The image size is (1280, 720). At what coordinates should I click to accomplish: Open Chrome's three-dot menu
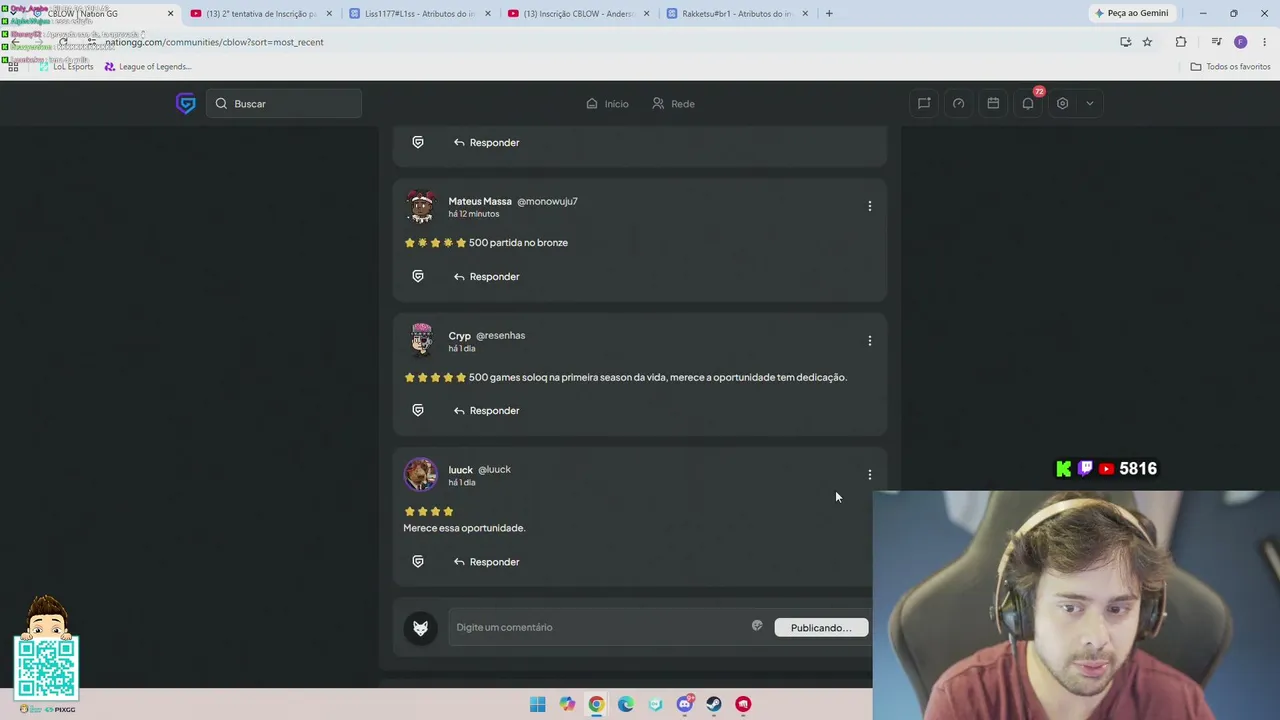(1265, 42)
